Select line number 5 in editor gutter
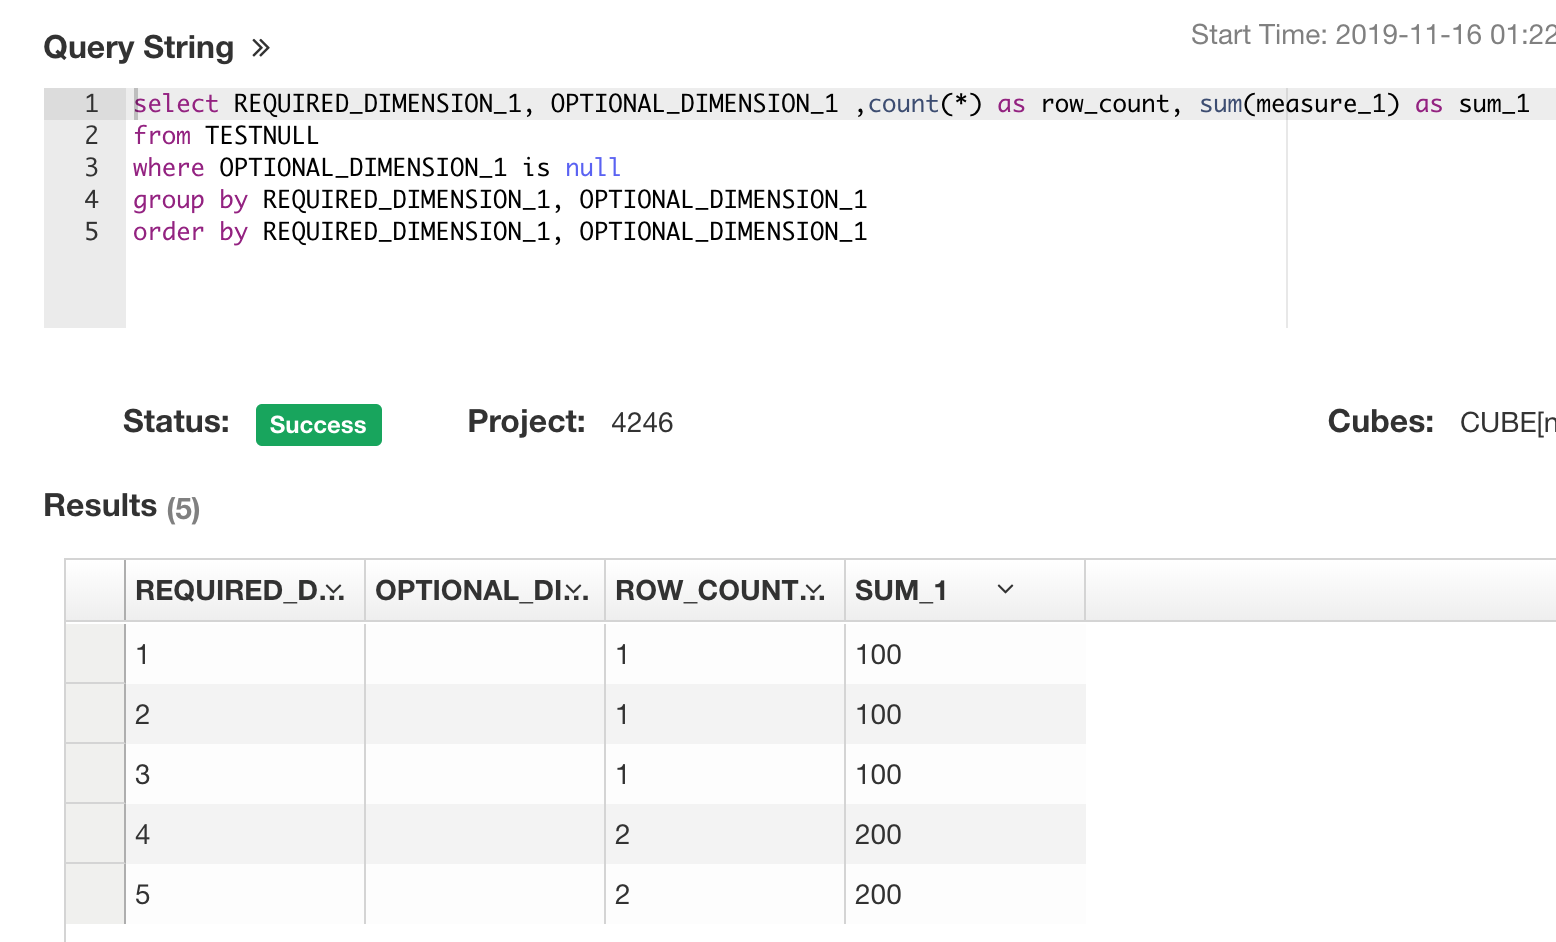 (91, 231)
